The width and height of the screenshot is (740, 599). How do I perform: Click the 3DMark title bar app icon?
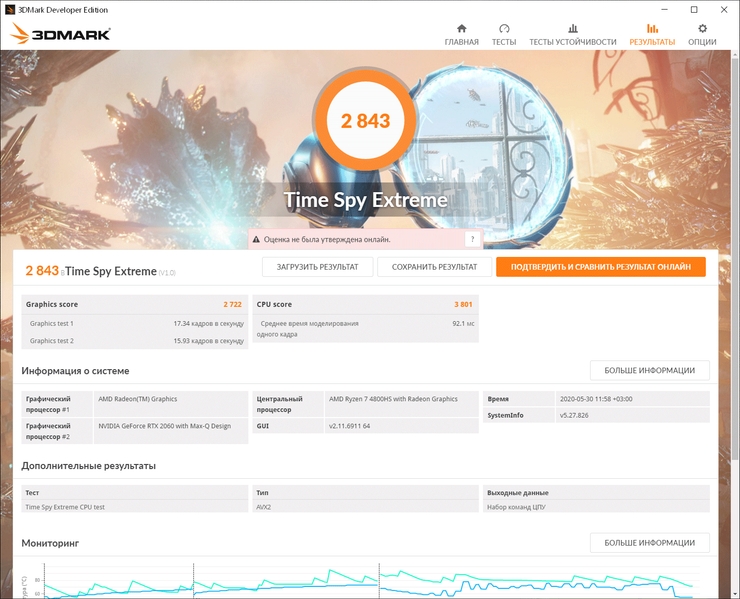point(9,9)
